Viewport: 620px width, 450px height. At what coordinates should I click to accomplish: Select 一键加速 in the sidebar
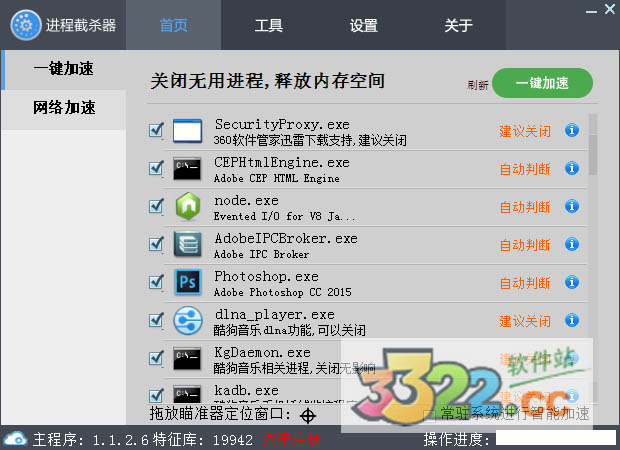[64, 69]
